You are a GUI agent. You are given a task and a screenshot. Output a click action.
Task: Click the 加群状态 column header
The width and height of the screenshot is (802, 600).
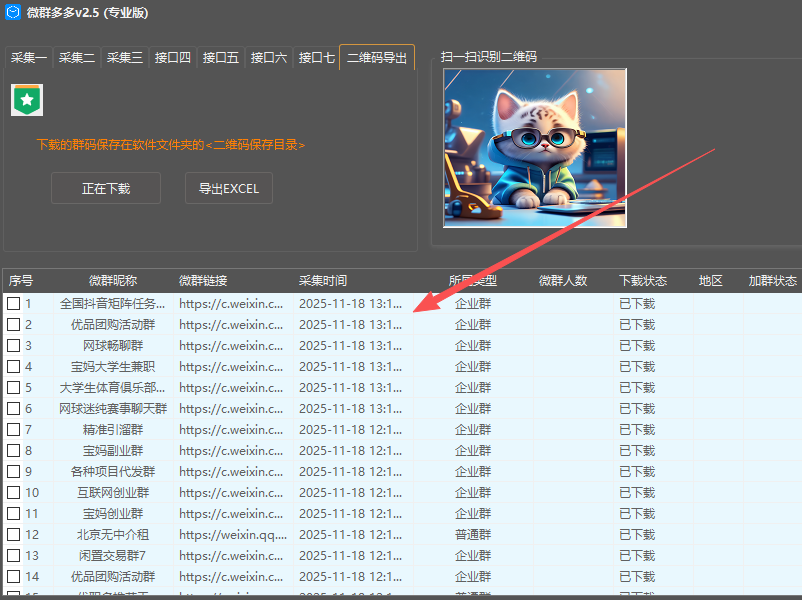(x=772, y=281)
